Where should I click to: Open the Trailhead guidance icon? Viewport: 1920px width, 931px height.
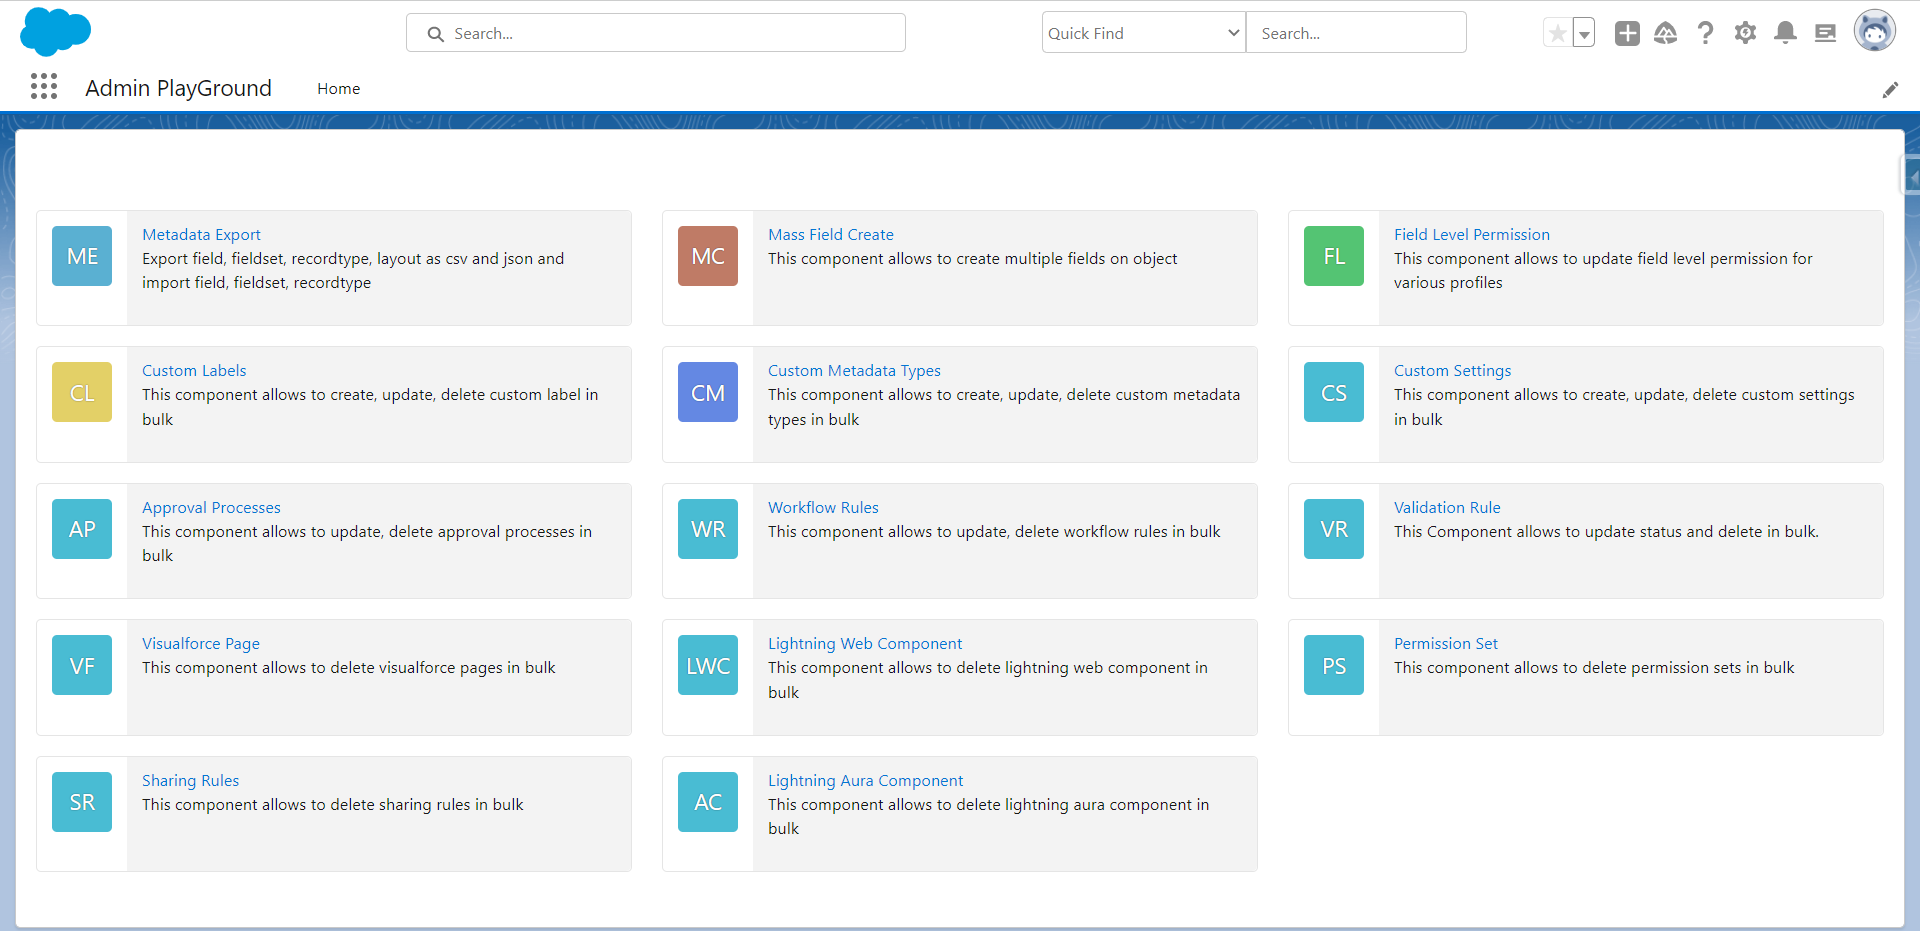tap(1665, 33)
